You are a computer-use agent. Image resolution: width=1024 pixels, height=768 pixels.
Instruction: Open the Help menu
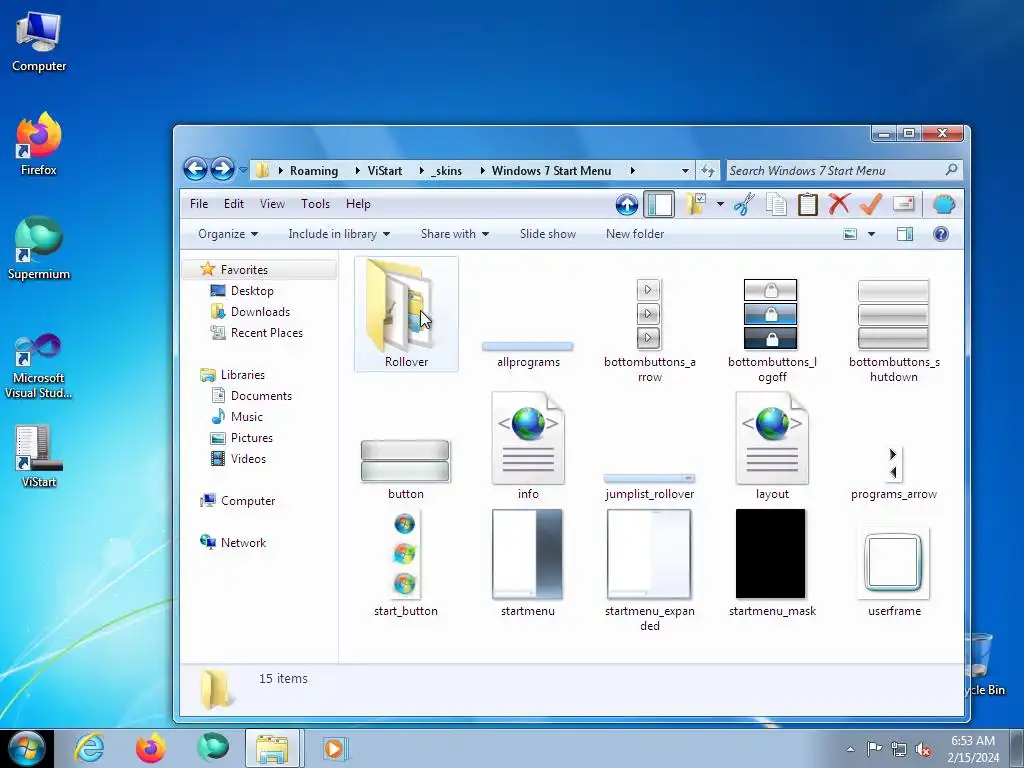pos(358,204)
